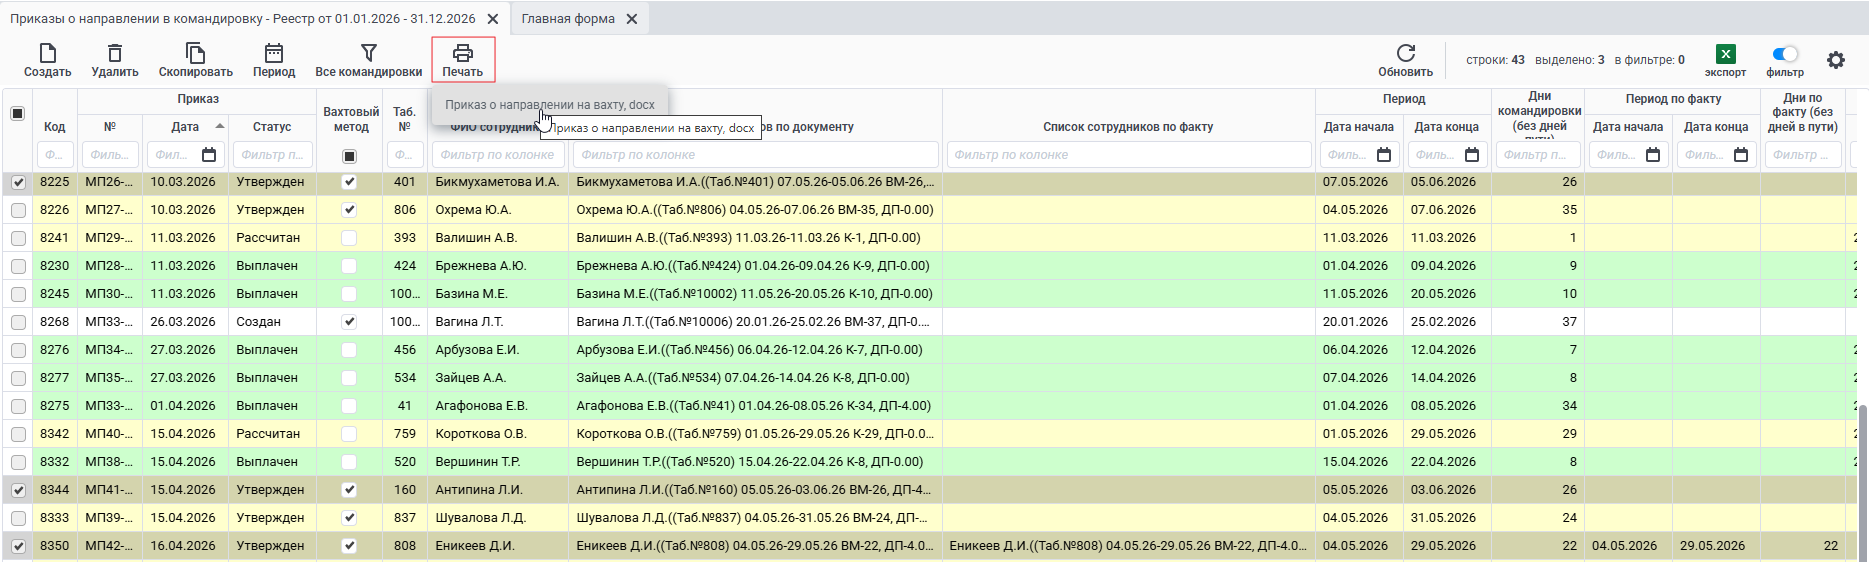
Task: Click date 29.05.2026 in Период по факту column
Action: 1712,546
